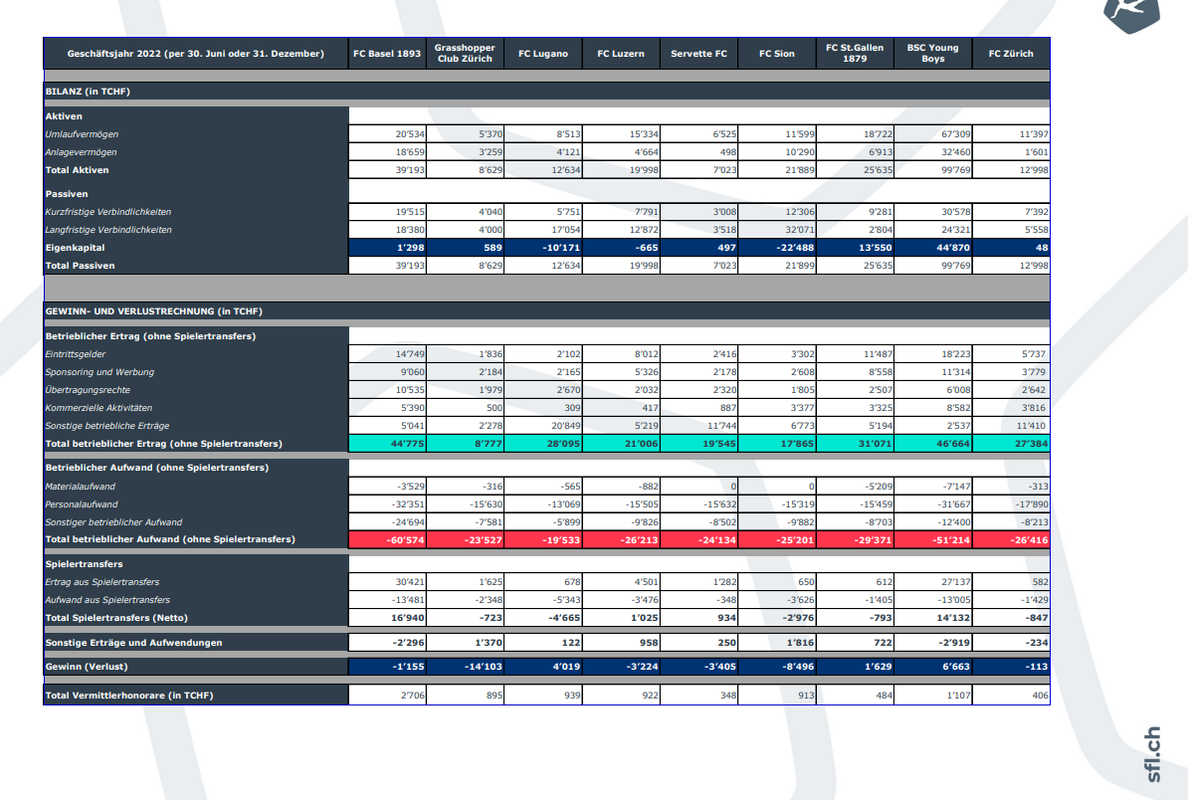1188x800 pixels.
Task: Select the FC Sion column header
Action: [777, 54]
